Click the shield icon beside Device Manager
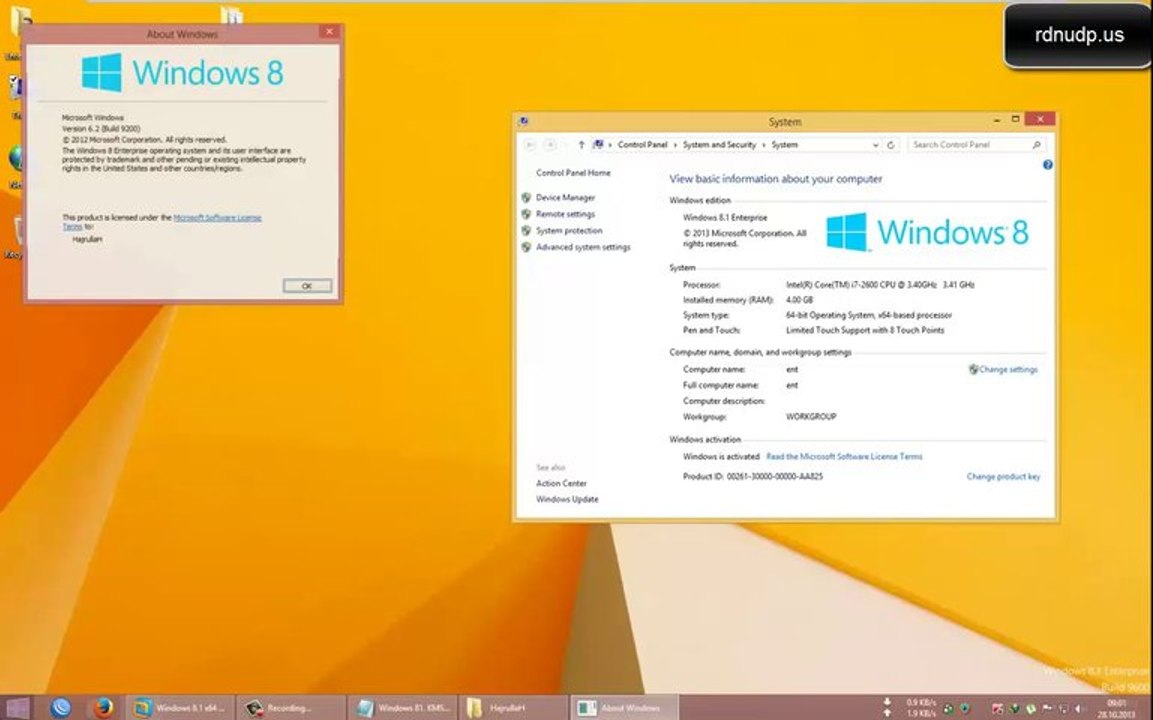1153x720 pixels. pyautogui.click(x=526, y=197)
